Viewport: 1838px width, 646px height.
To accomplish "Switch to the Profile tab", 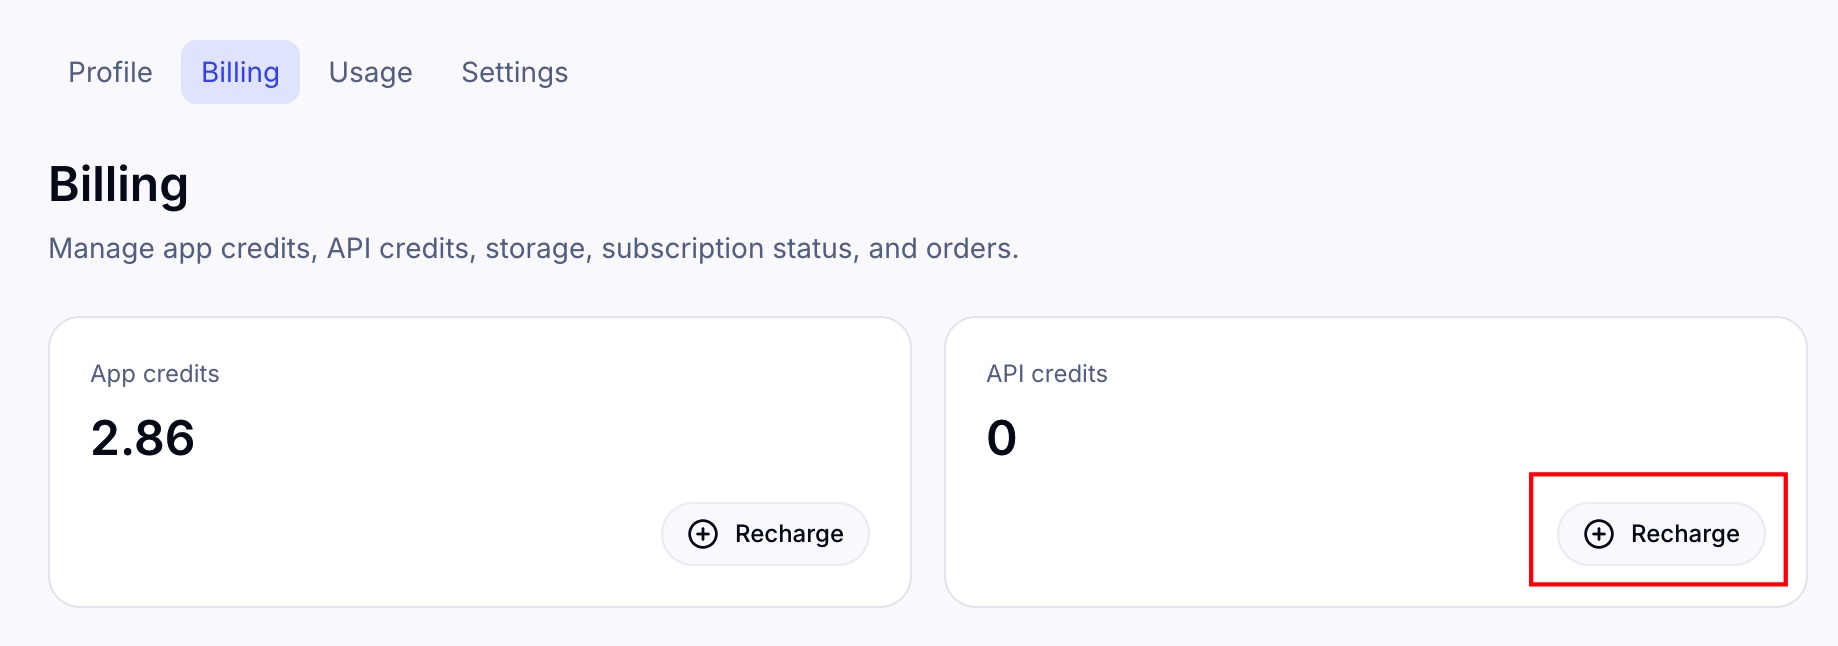I will coord(110,71).
